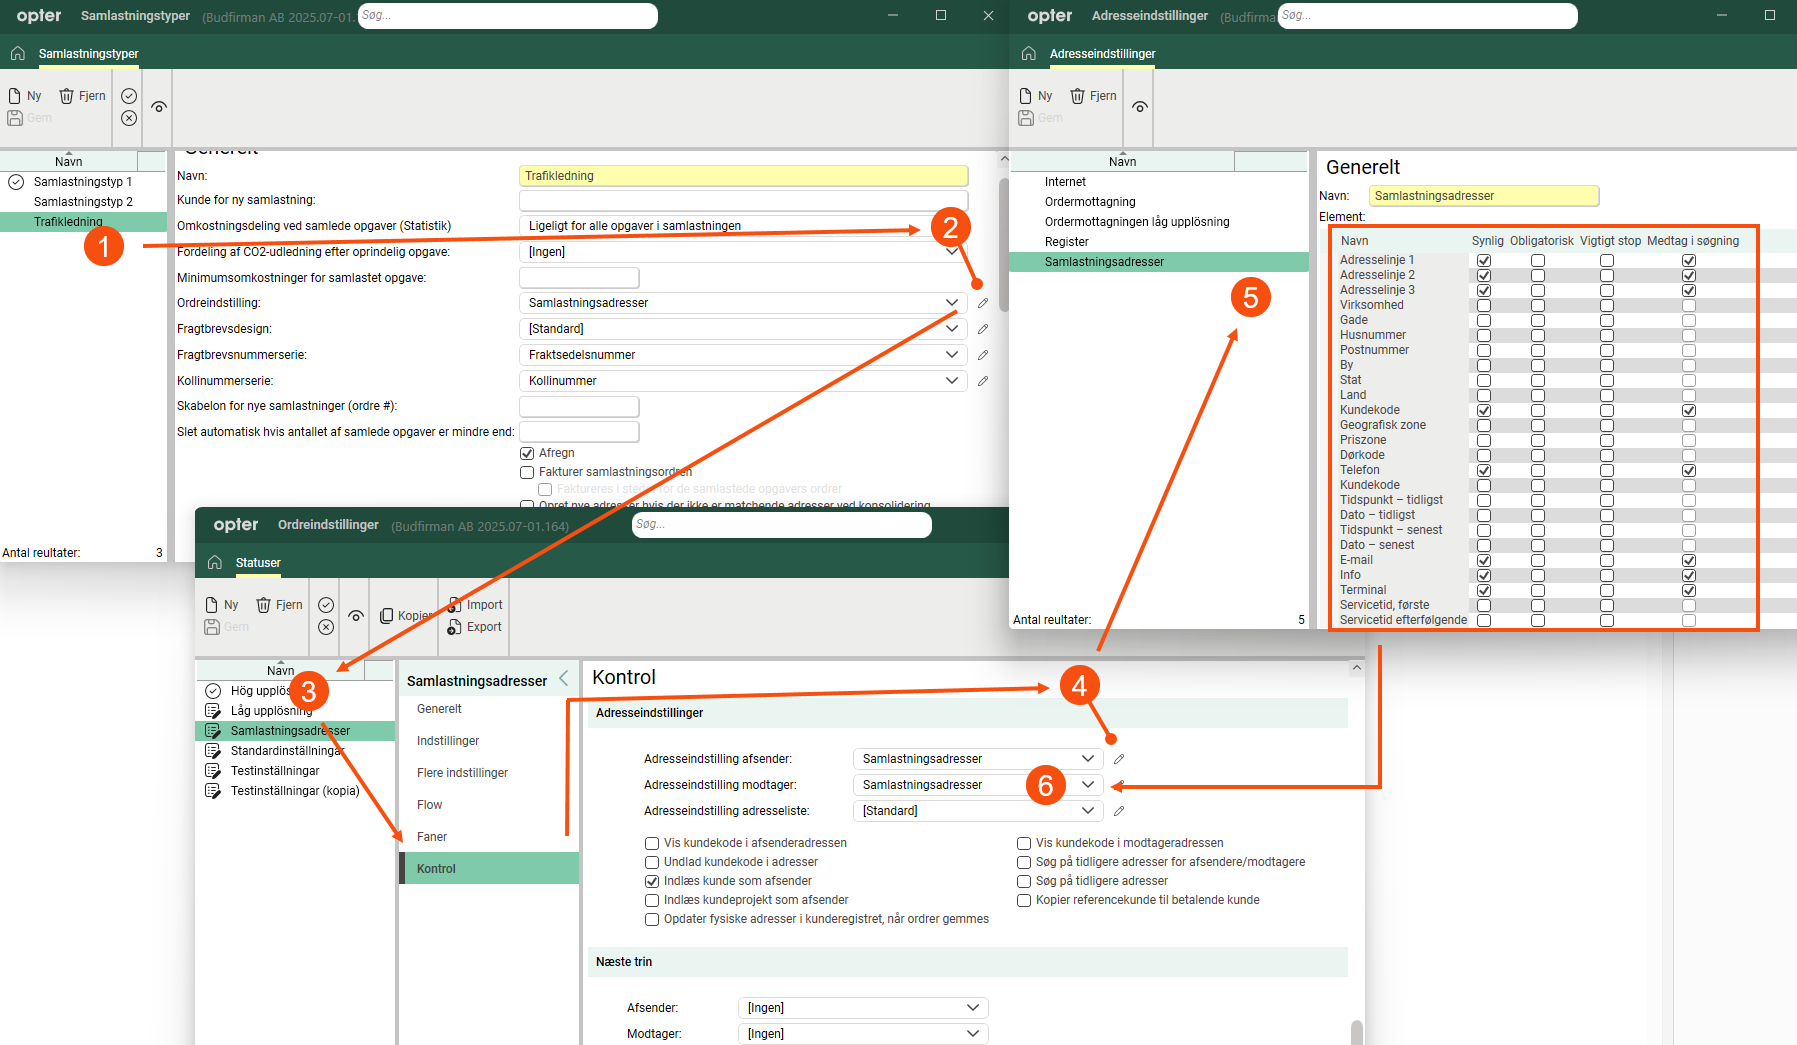1797x1045 pixels.
Task: Select Ordermottagning in address settings list
Action: pos(1090,202)
